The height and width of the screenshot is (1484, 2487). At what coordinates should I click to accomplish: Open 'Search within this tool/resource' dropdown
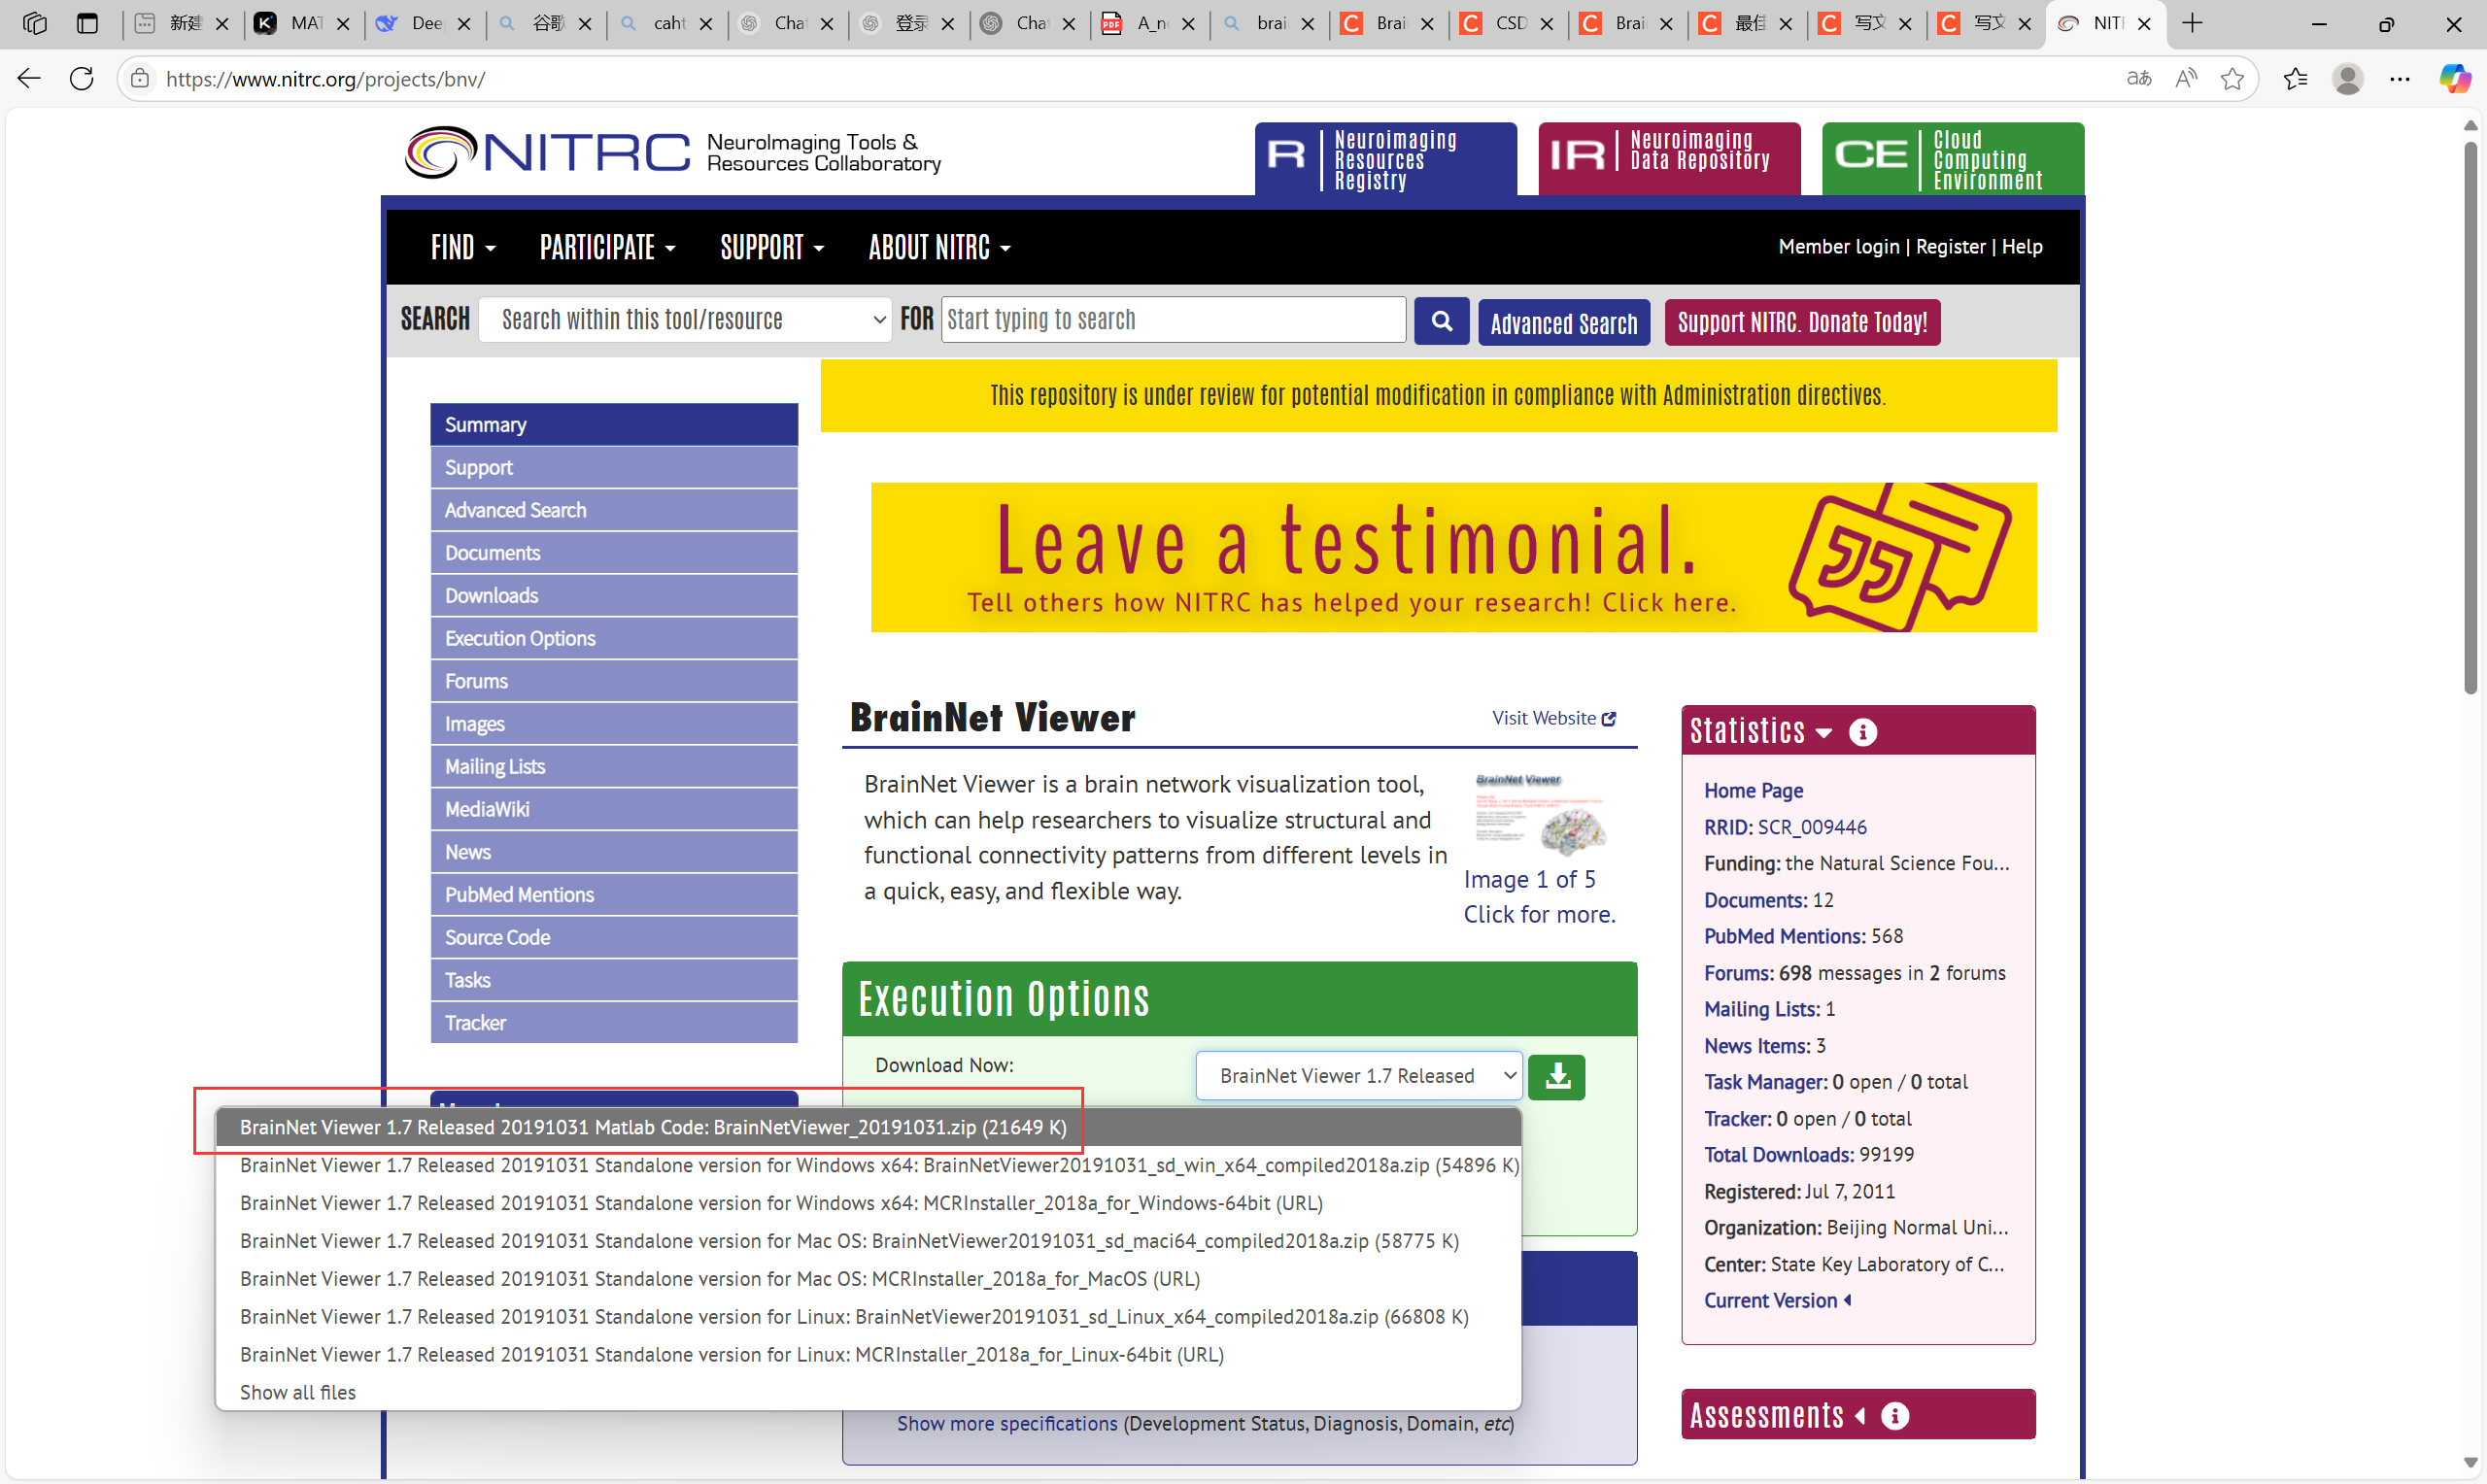point(685,320)
